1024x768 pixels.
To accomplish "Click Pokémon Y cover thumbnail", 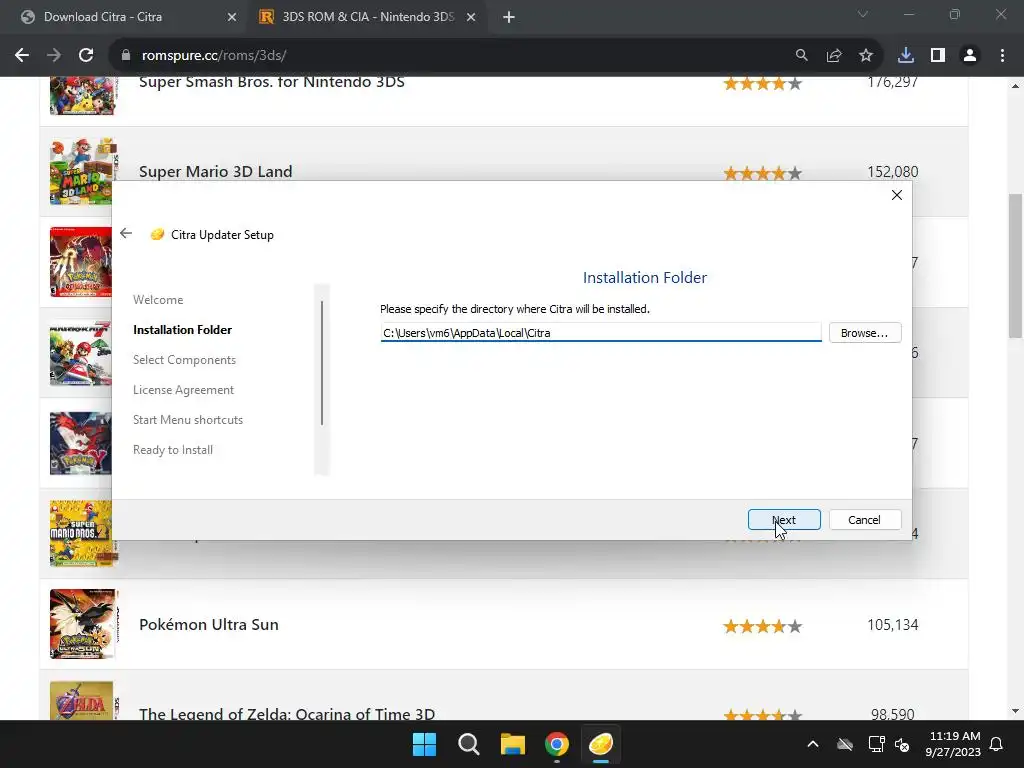I will pyautogui.click(x=80, y=443).
